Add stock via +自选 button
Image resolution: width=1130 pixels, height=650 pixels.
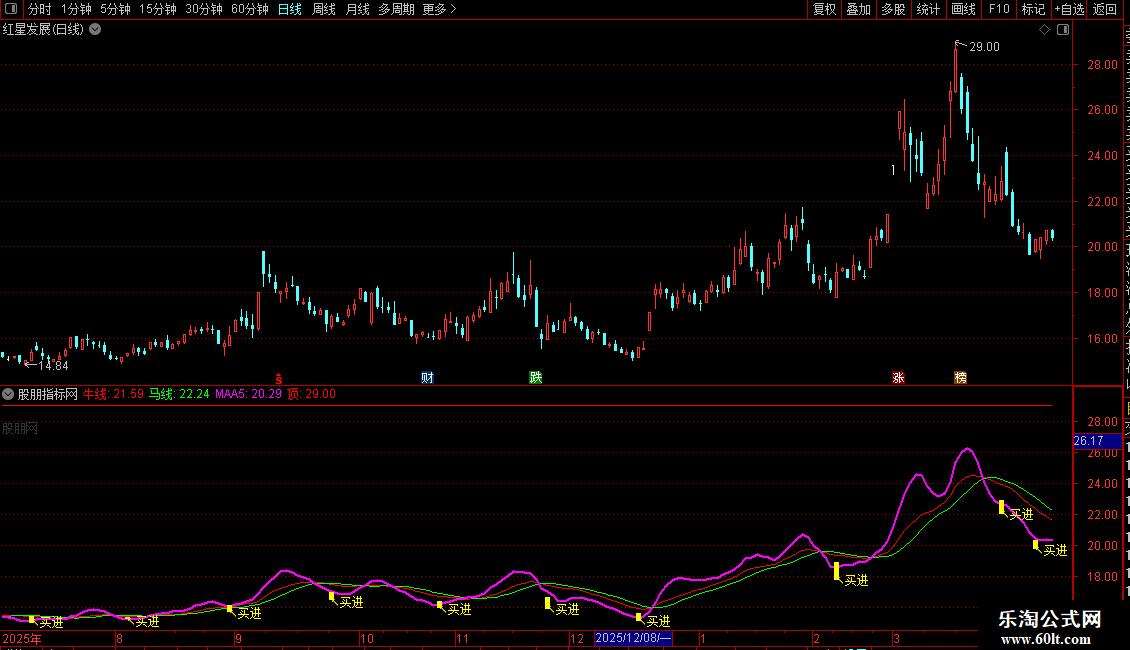pyautogui.click(x=1069, y=9)
